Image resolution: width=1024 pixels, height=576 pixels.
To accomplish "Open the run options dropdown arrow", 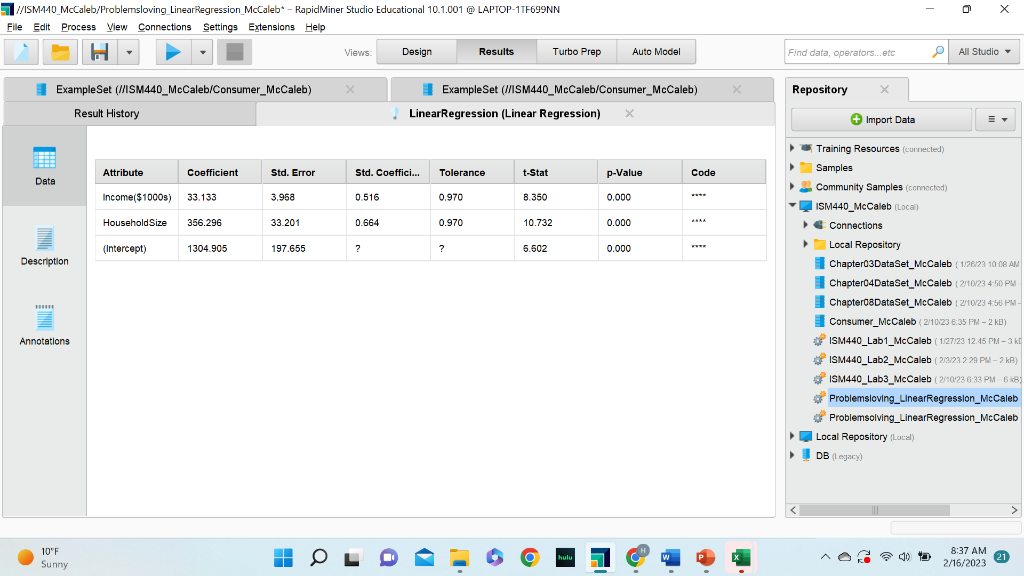I will click(x=203, y=52).
